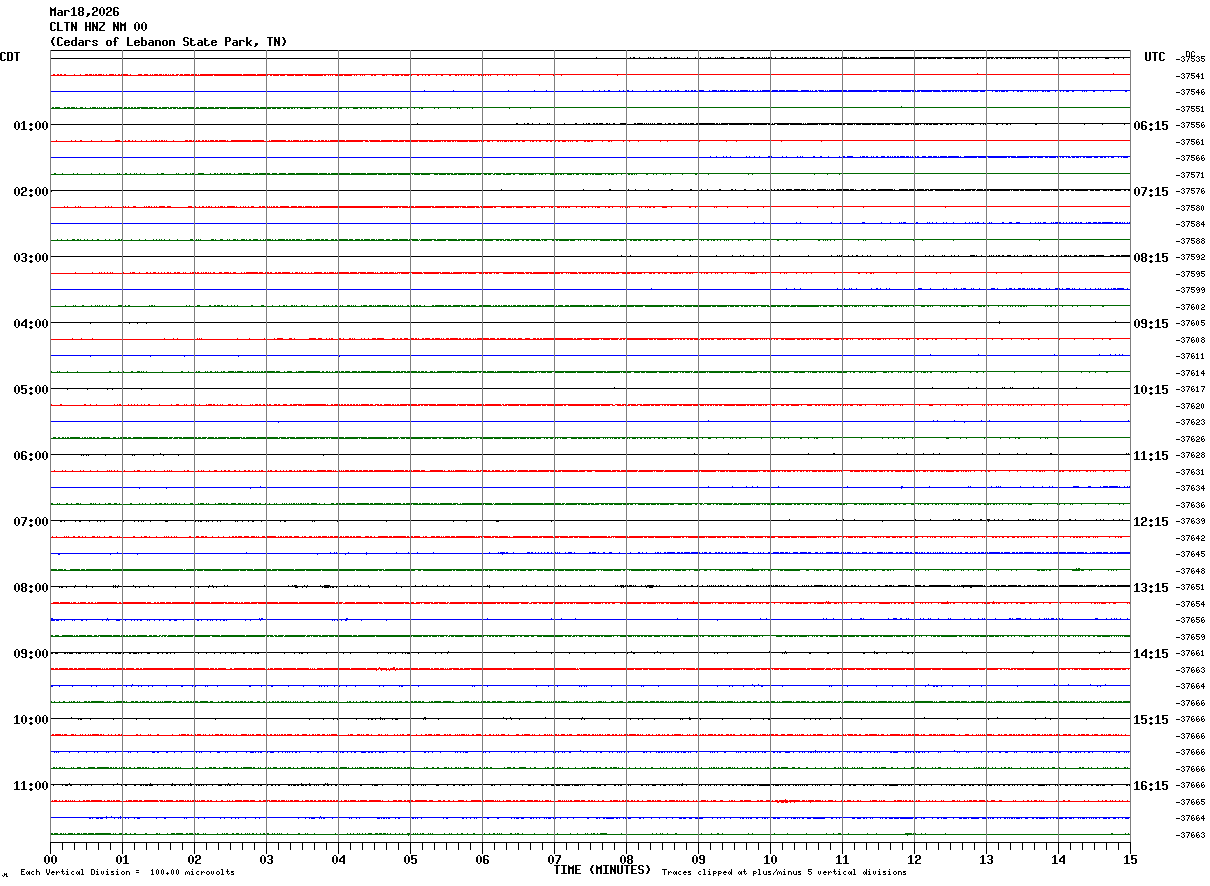Click the 'CDT' timezone label
The height and width of the screenshot is (886, 1210).
10,57
